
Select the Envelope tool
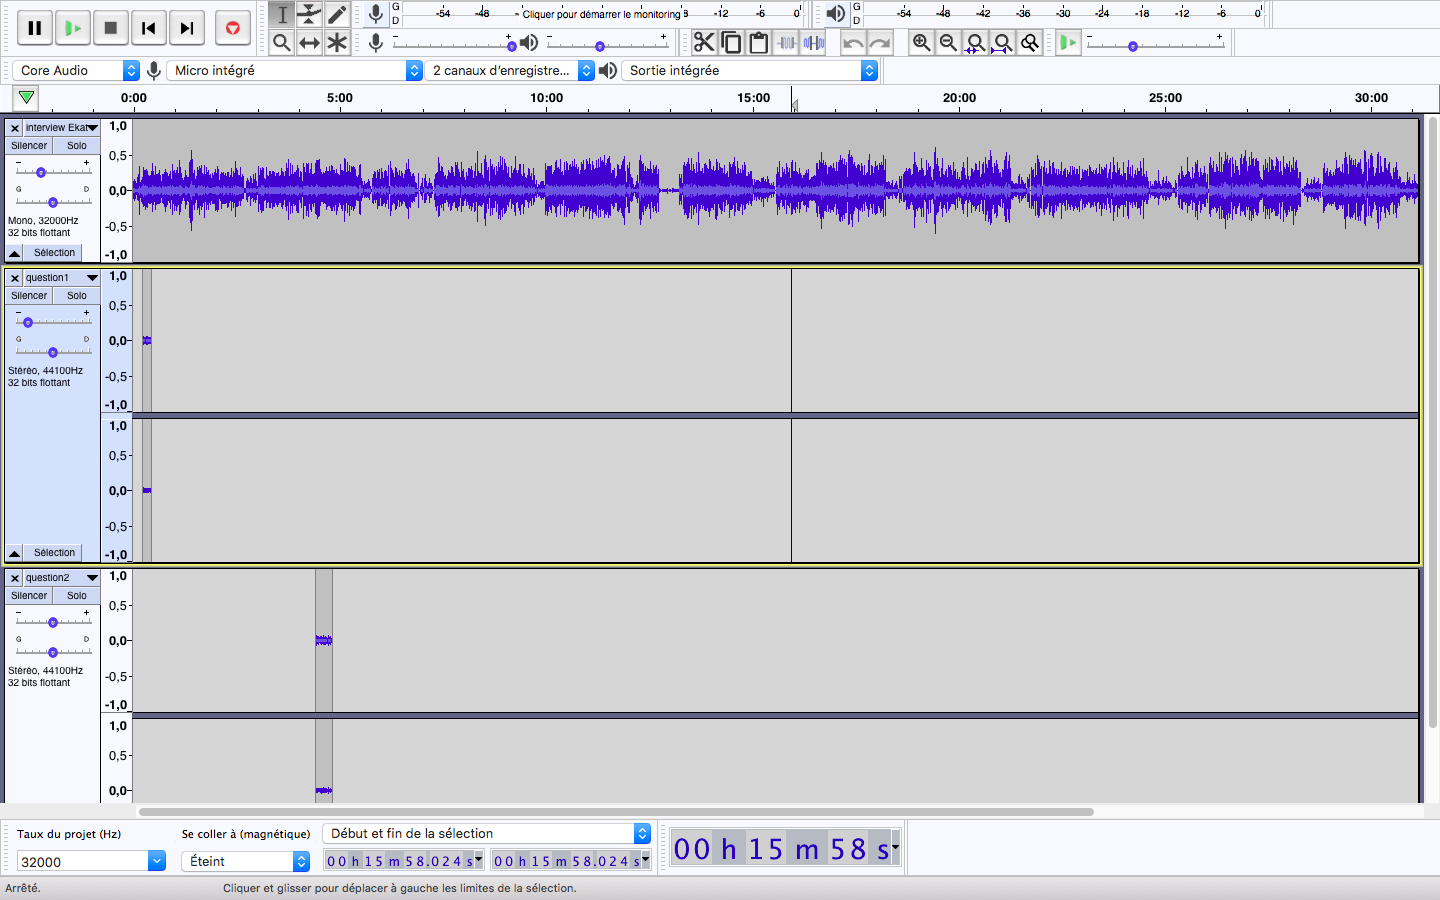309,14
